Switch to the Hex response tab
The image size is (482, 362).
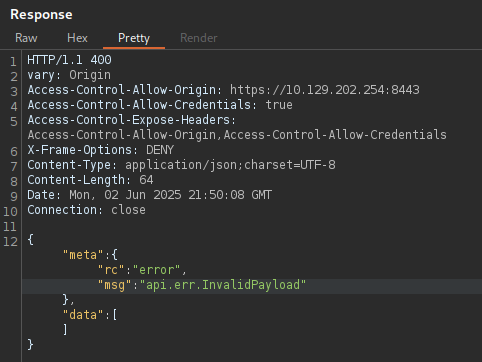[x=77, y=38]
